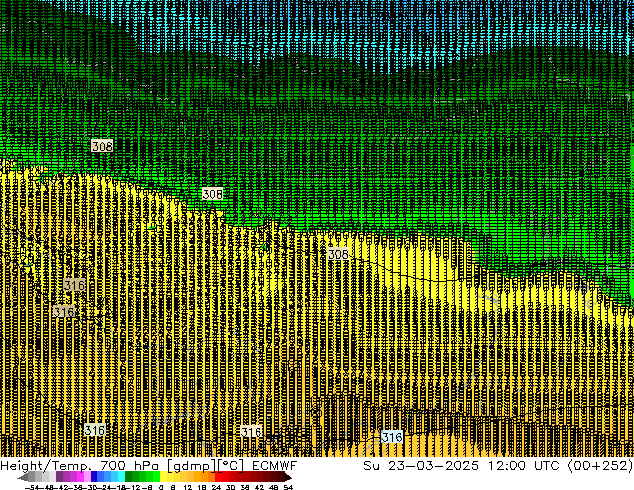Click the "(00+252)" forecast hour text

[x=600, y=466]
